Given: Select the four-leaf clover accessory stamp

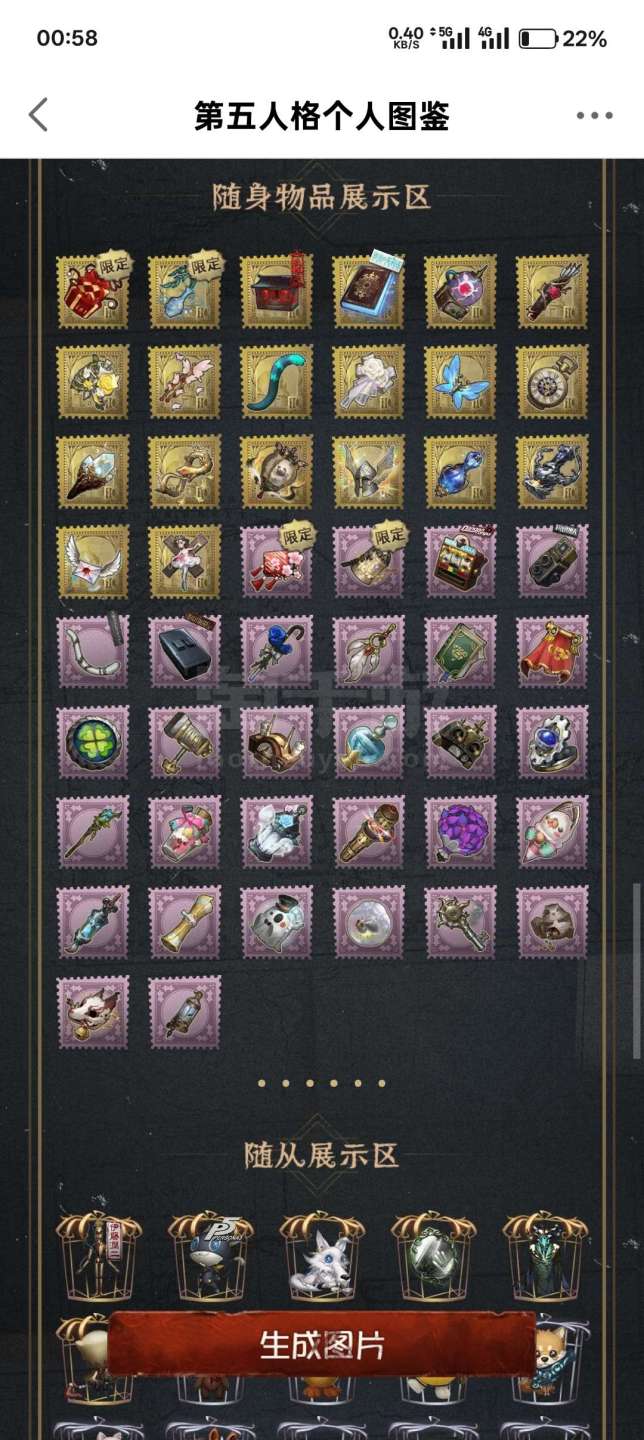Looking at the screenshot, I should pyautogui.click(x=93, y=741).
